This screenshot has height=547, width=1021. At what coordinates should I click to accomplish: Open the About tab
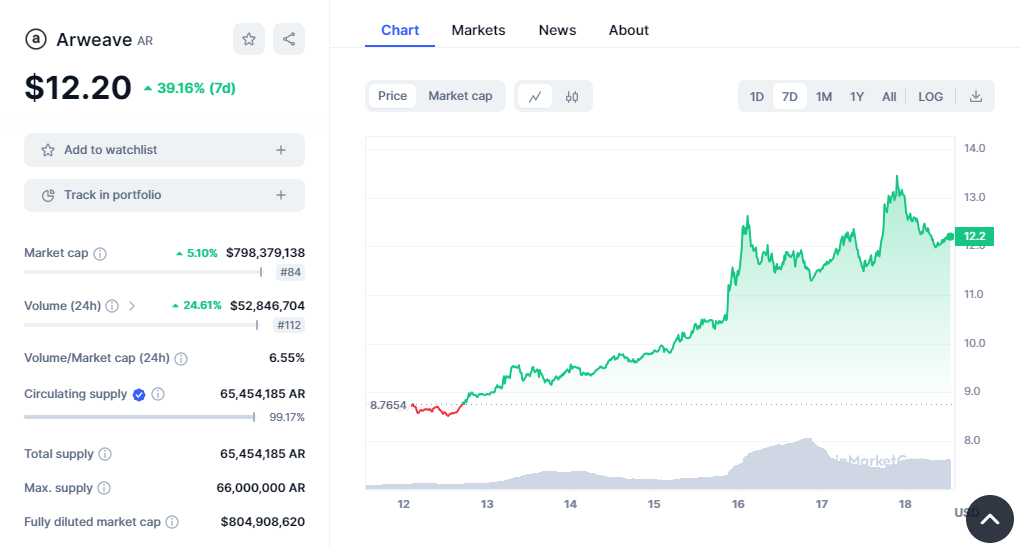[x=628, y=31]
